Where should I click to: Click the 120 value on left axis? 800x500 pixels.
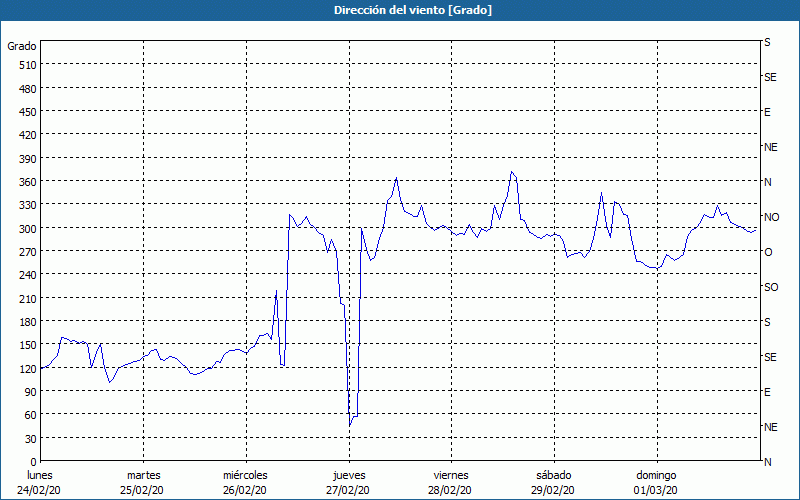(x=28, y=368)
